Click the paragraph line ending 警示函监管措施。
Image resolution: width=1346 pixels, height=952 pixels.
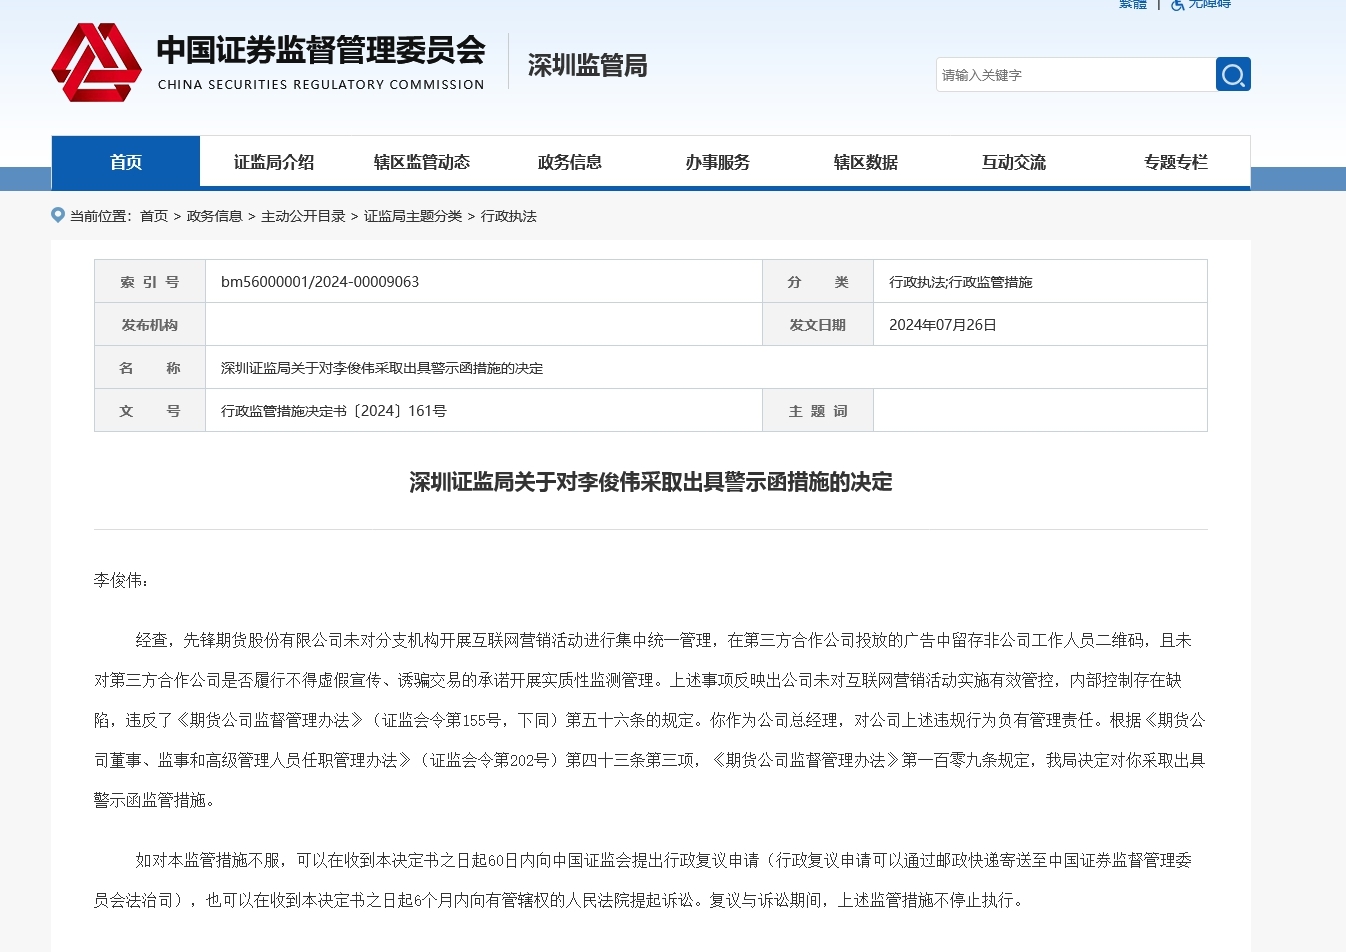(x=155, y=800)
